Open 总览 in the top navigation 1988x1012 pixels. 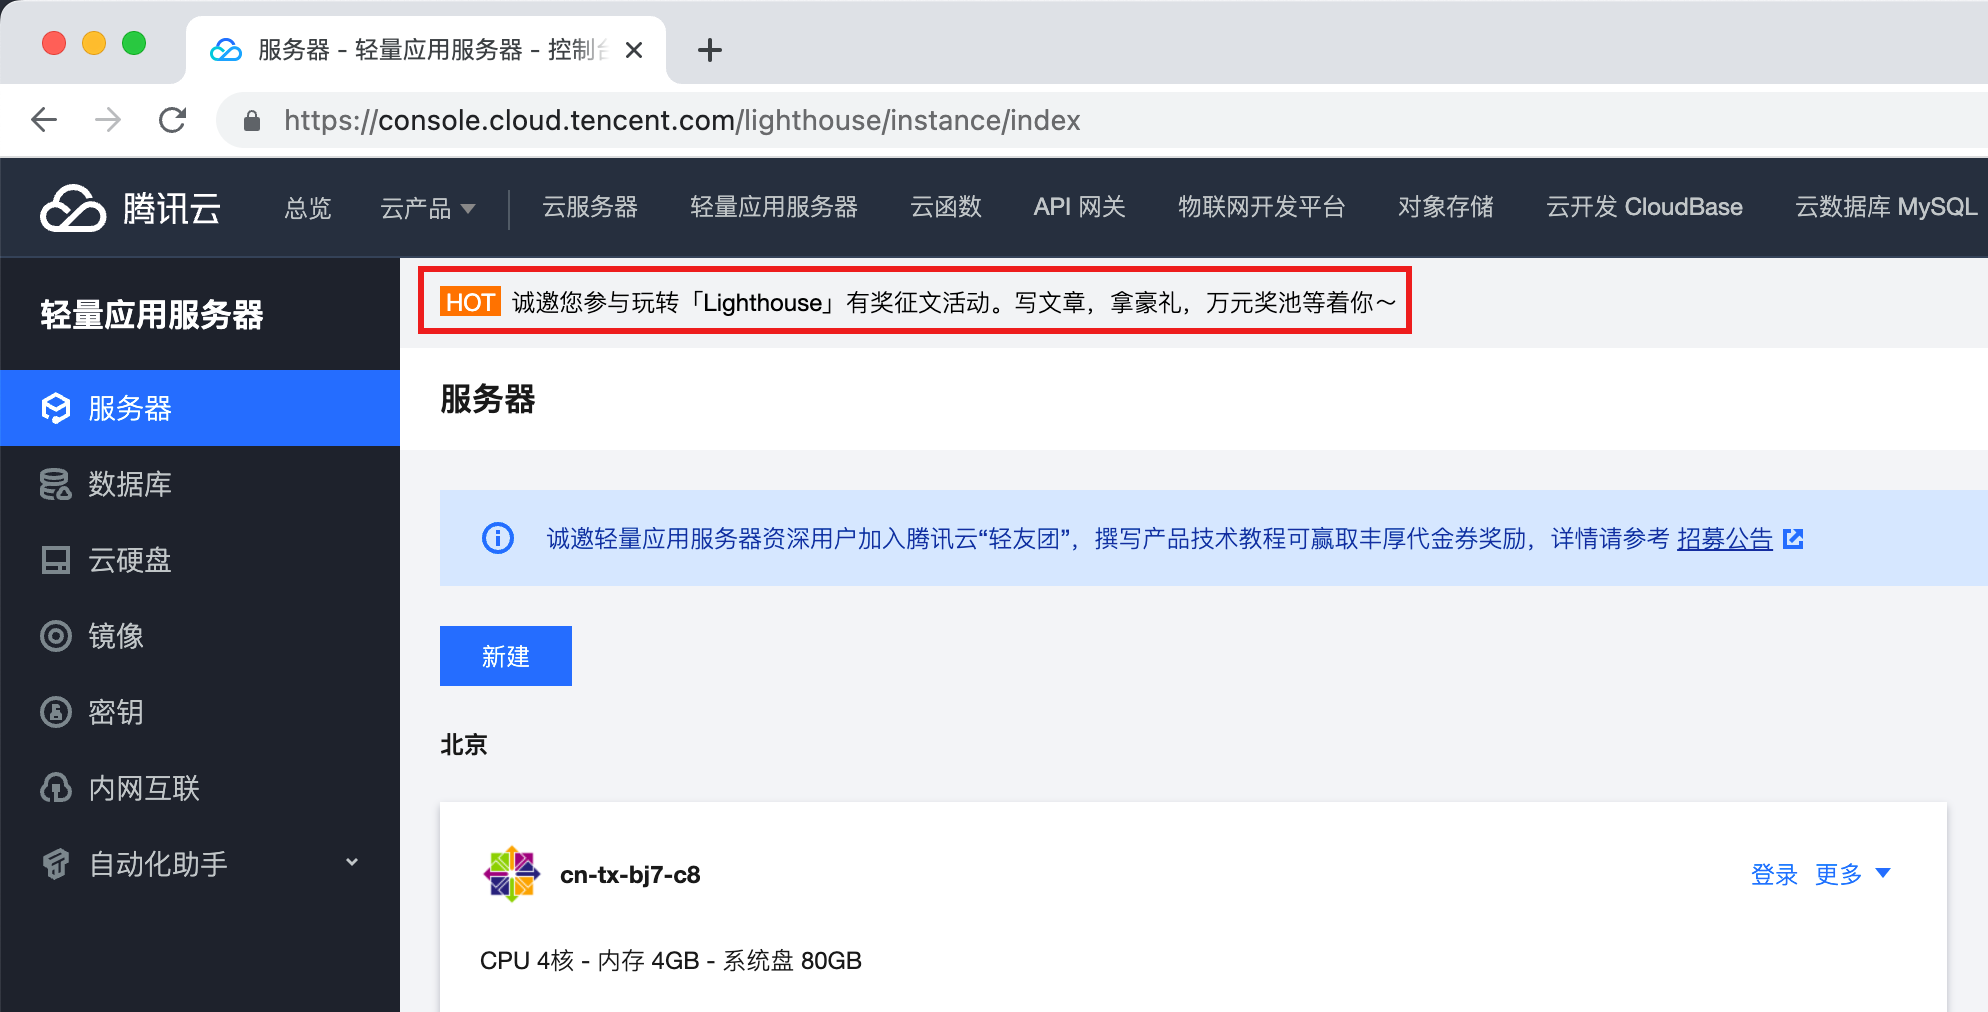[x=308, y=208]
